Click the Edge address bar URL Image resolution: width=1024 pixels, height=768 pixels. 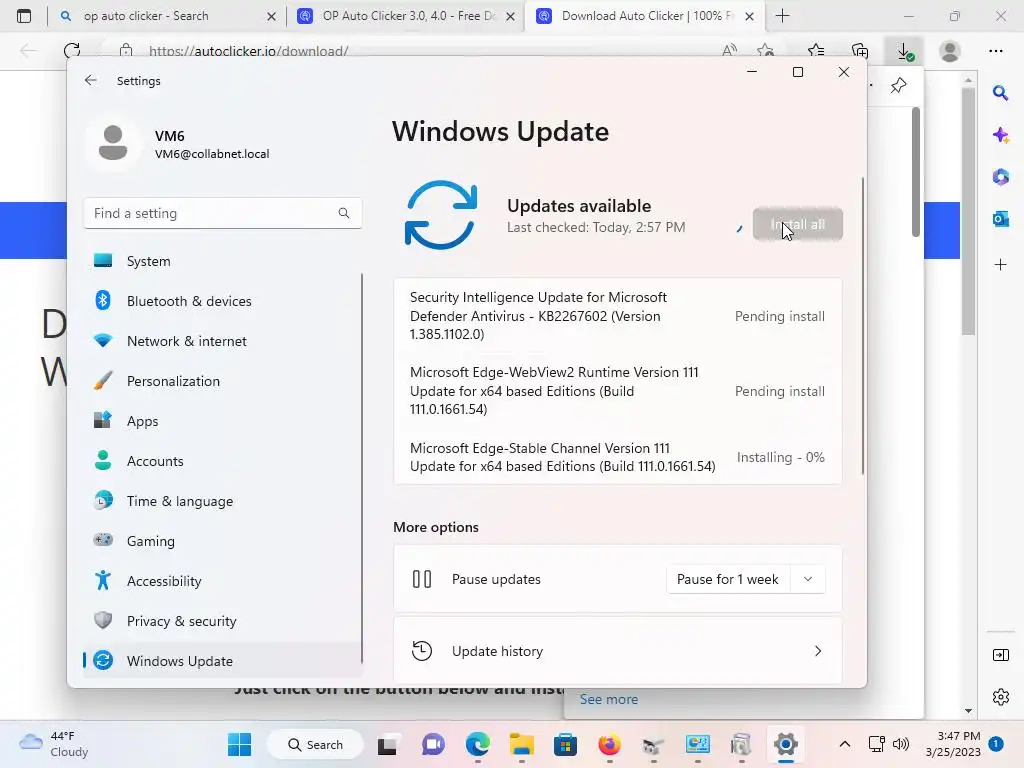click(248, 51)
